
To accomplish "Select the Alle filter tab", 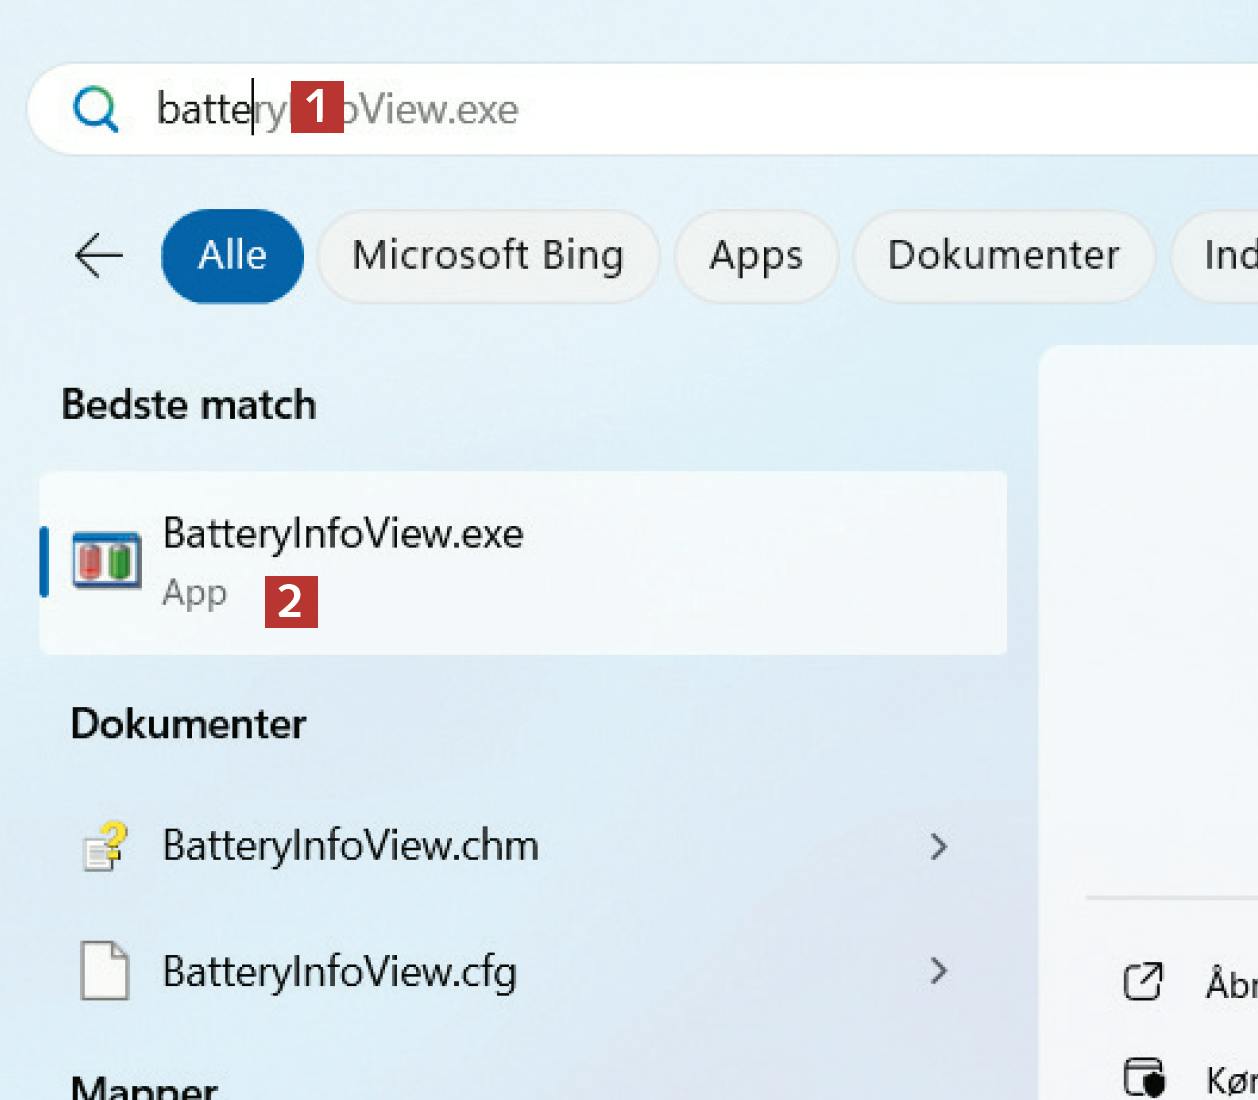I will 232,256.
